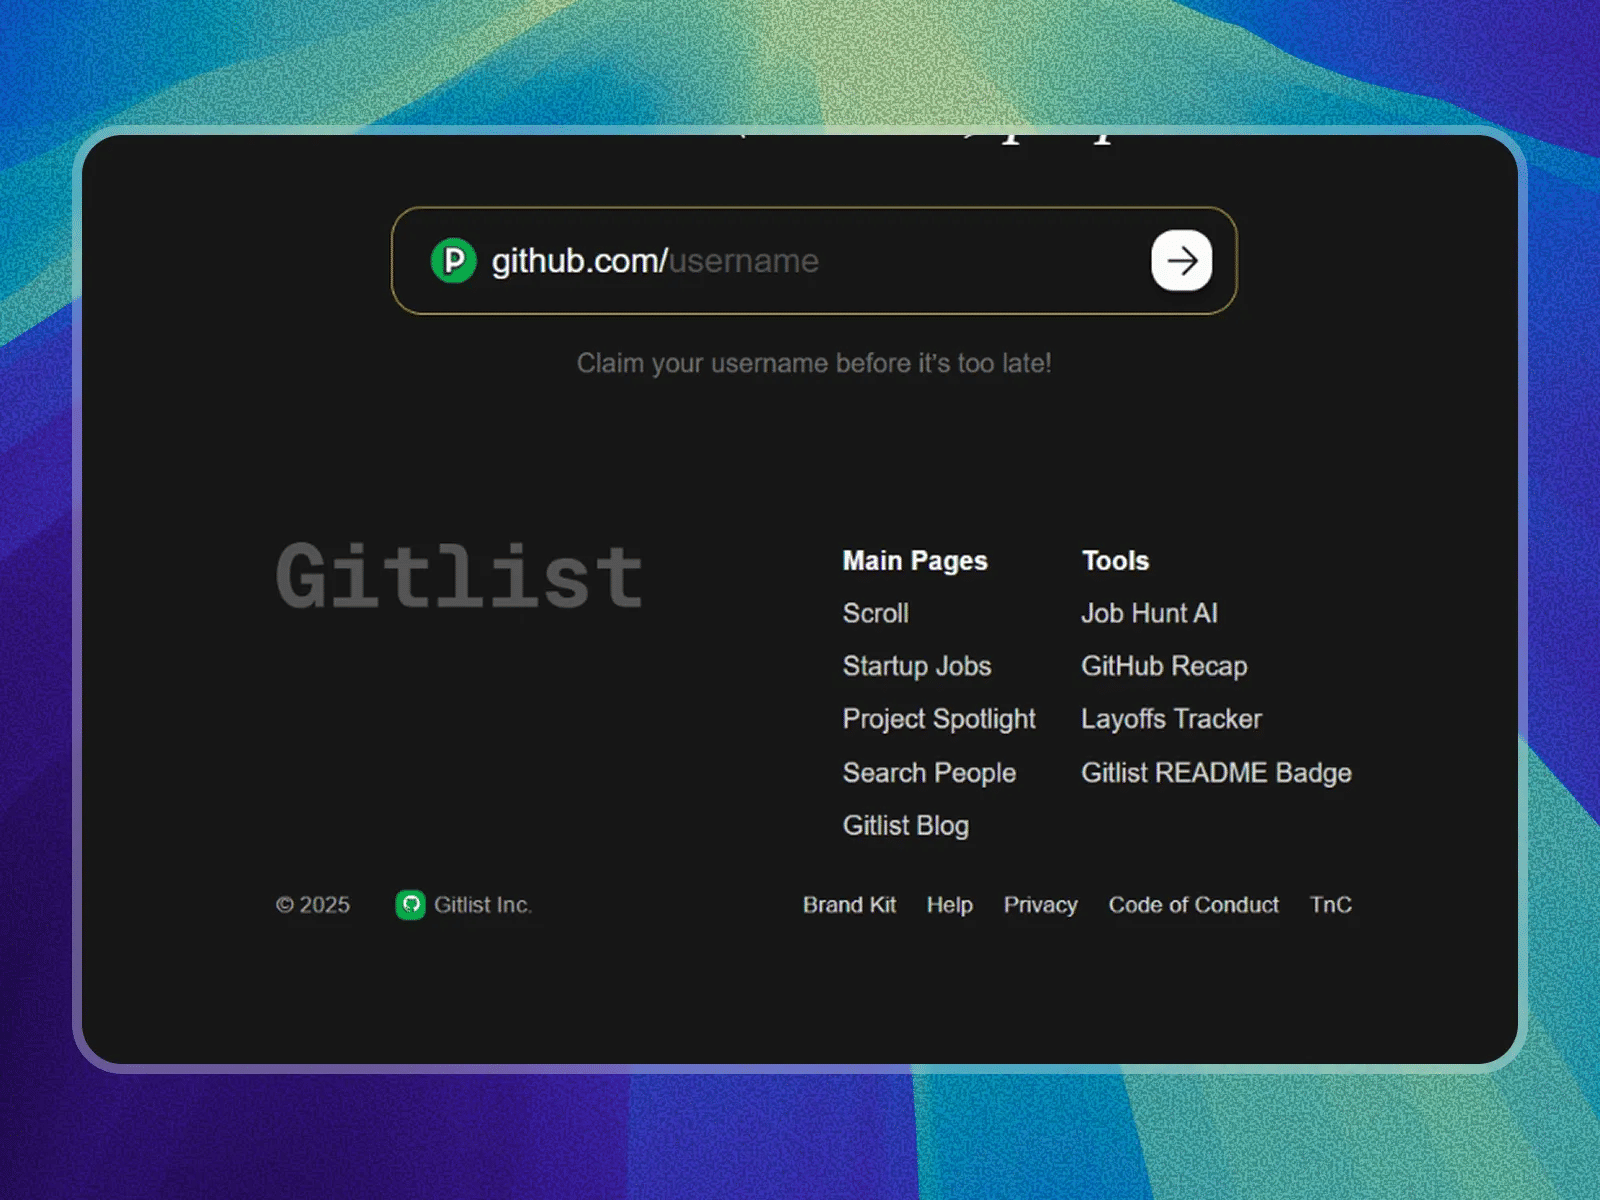1600x1200 pixels.
Task: Click the large Gitlist wordmark logo
Action: pos(459,576)
